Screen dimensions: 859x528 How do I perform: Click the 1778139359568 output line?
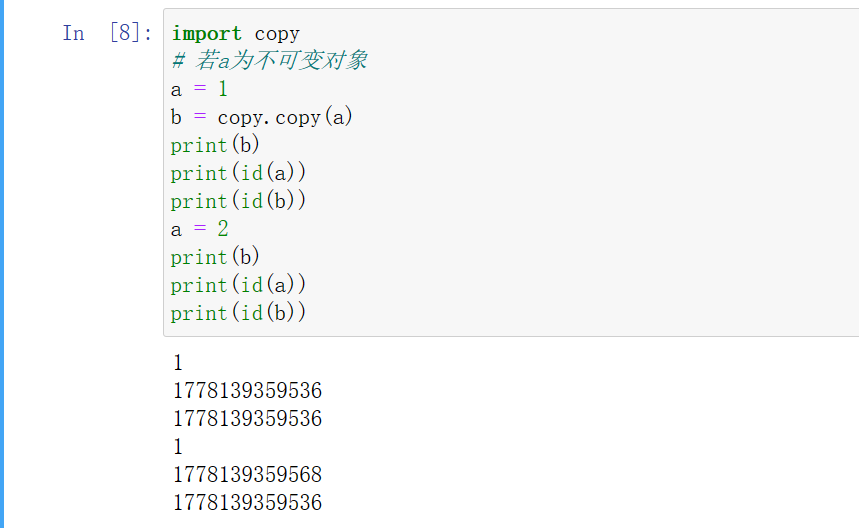click(x=247, y=475)
